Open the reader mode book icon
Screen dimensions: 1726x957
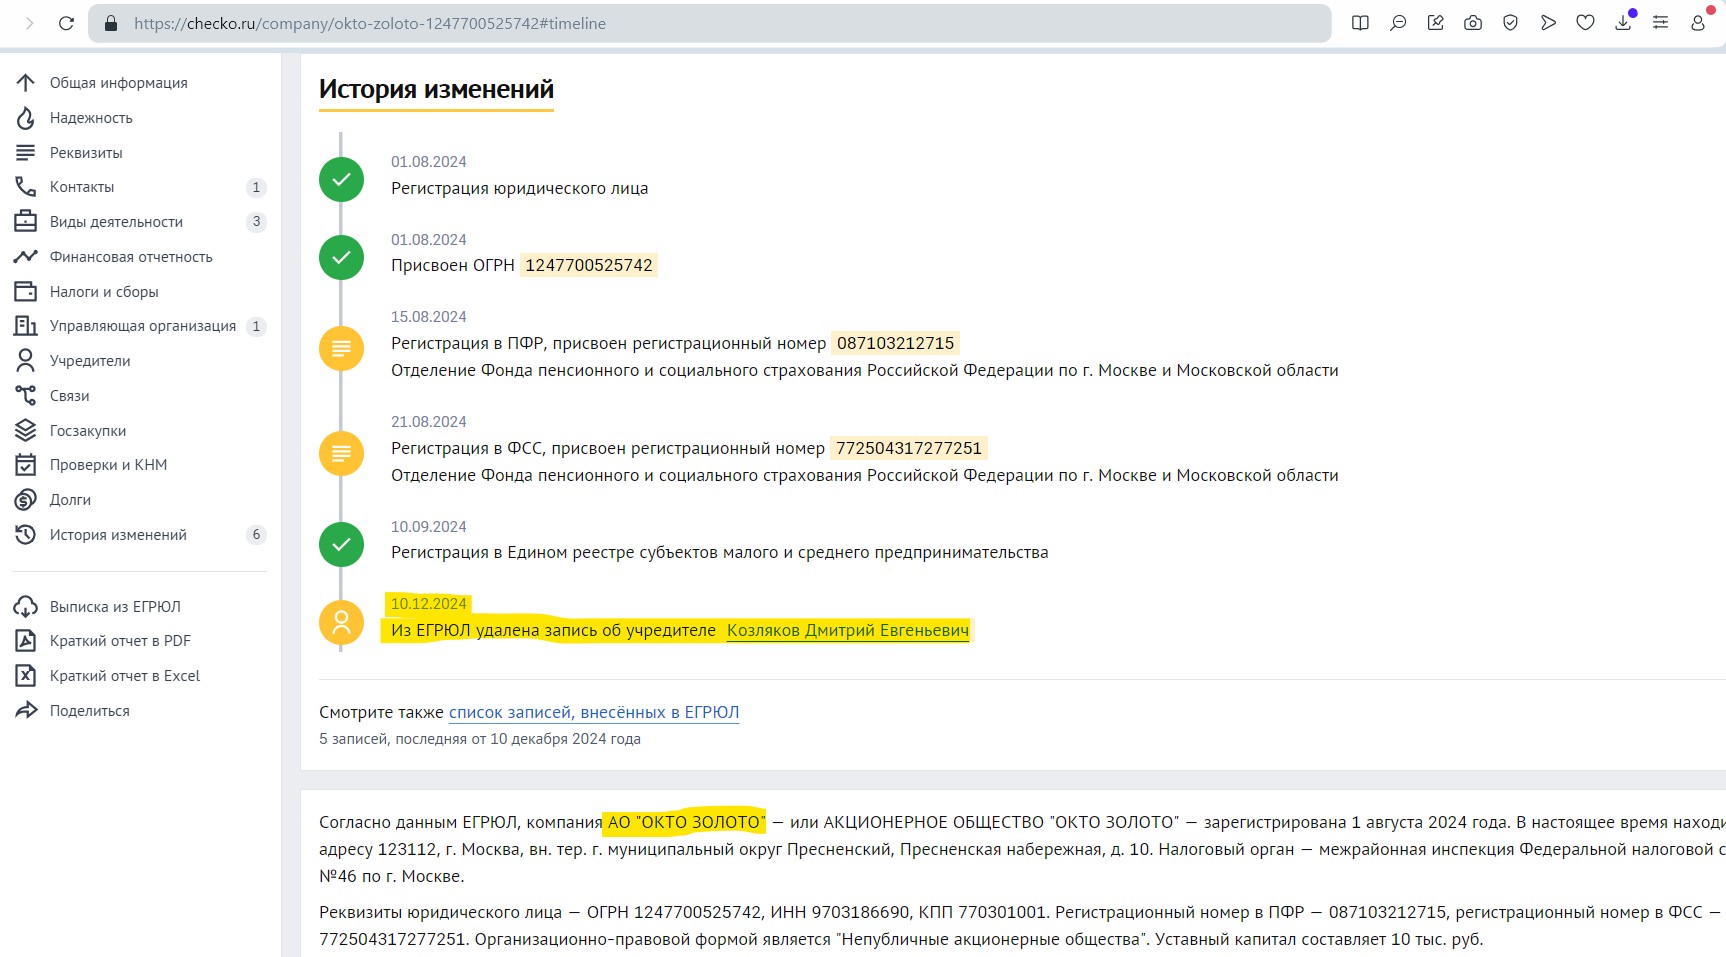[1360, 23]
